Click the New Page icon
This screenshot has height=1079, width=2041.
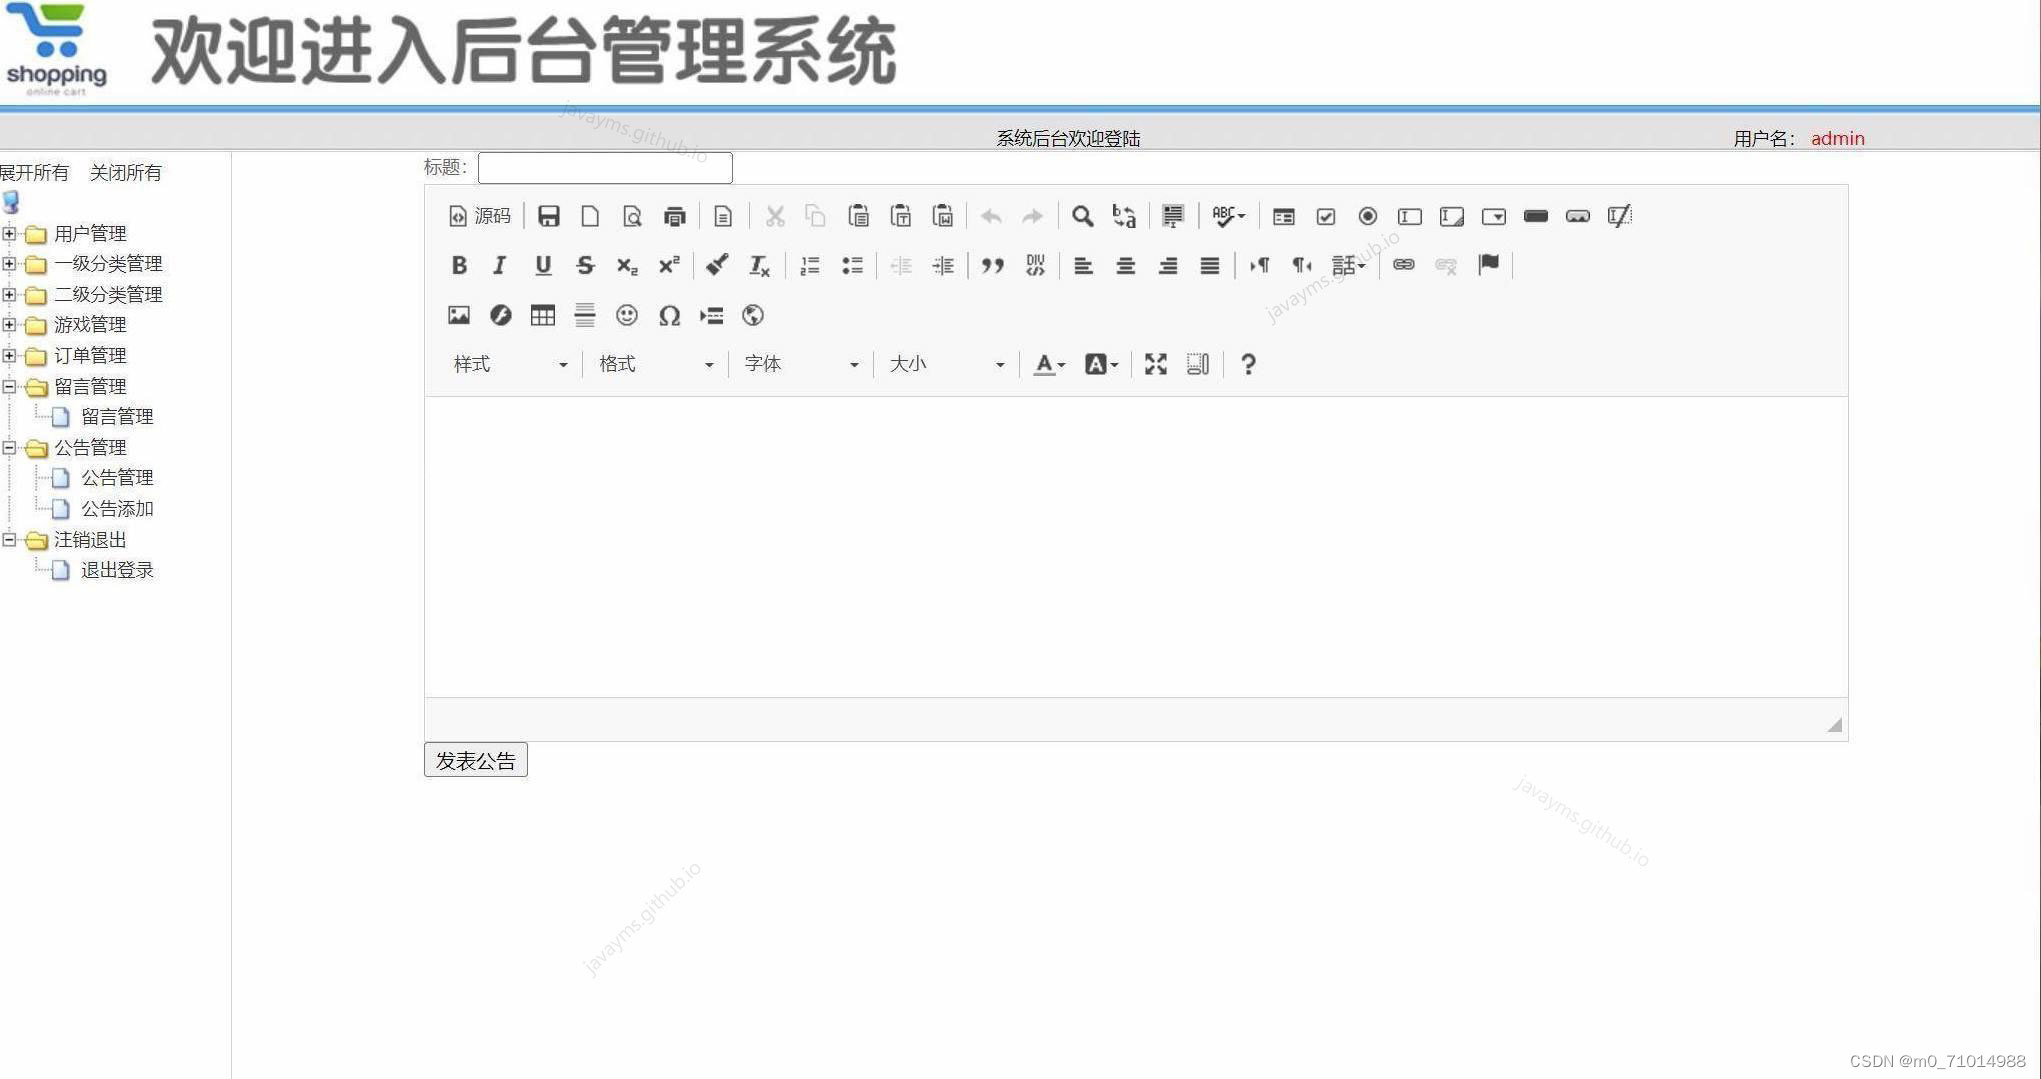point(590,216)
